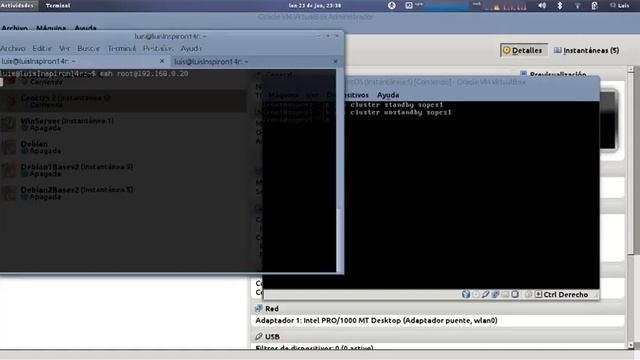The width and height of the screenshot is (640, 360).
Task: Click the Red network section icon
Action: coord(258,308)
